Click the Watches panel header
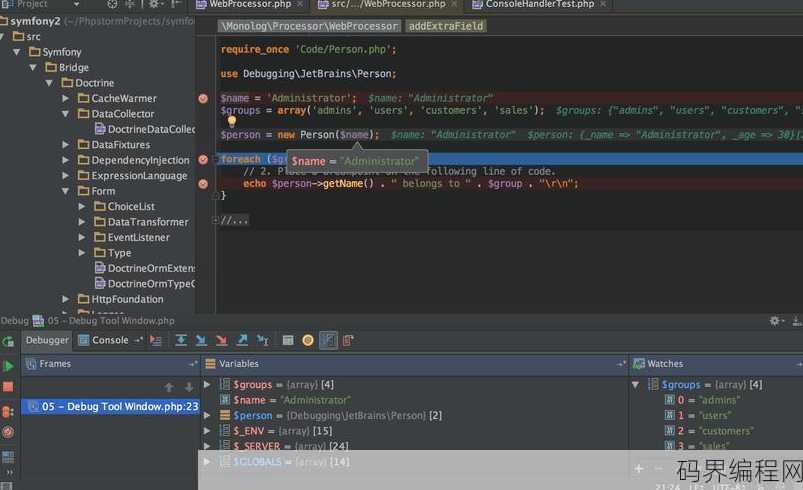Viewport: 803px width, 490px height. pyautogui.click(x=716, y=364)
